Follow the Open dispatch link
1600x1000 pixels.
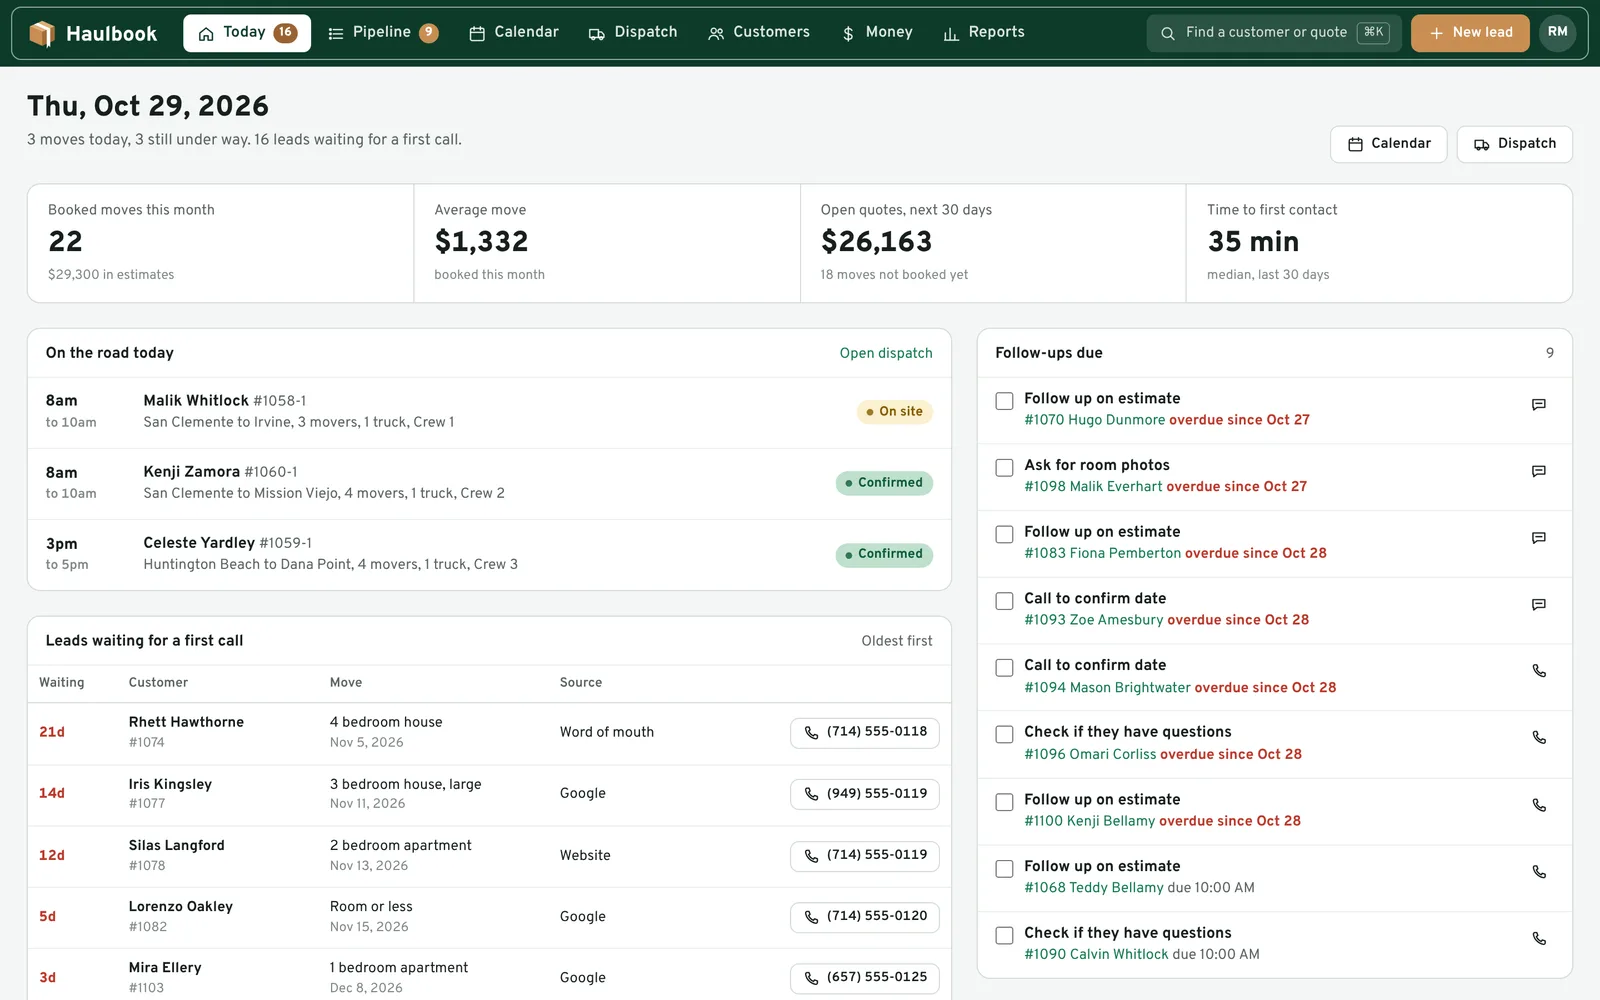886,353
